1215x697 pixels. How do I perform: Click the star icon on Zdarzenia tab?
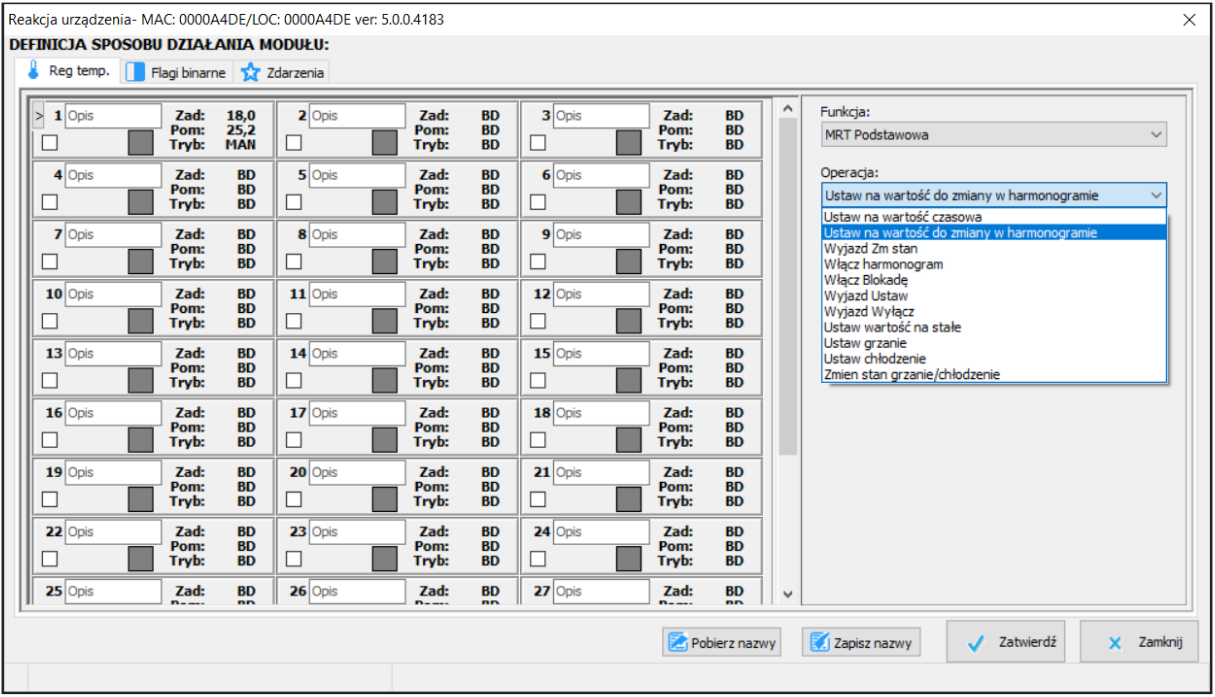point(250,73)
